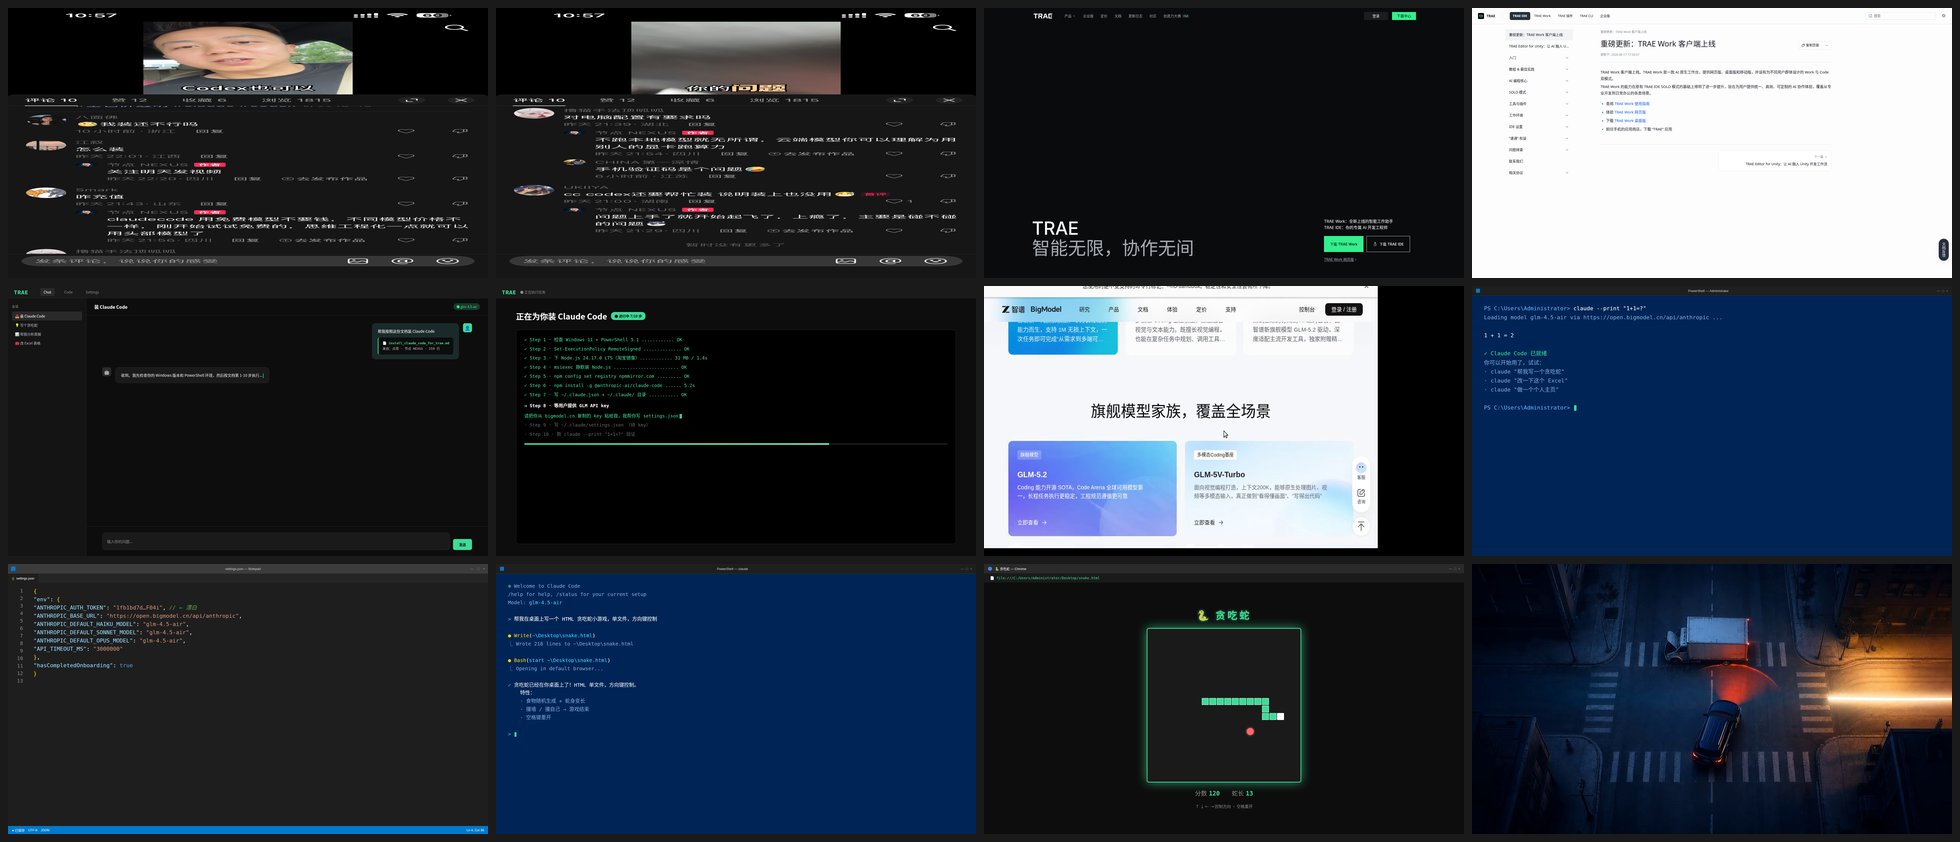Image resolution: width=1960 pixels, height=842 pixels.
Task: Click the 咨询 edit icon on BigModel page
Action: pos(1360,494)
